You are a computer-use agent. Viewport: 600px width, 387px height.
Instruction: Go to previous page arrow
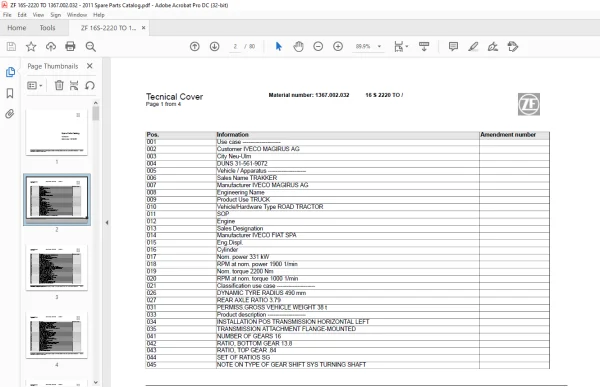click(195, 47)
